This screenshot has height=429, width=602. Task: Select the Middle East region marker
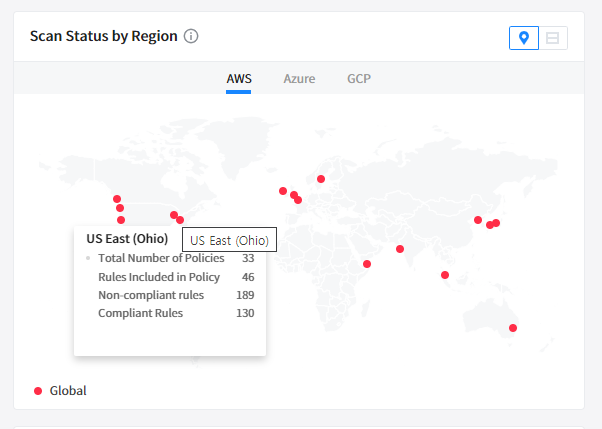tap(367, 264)
